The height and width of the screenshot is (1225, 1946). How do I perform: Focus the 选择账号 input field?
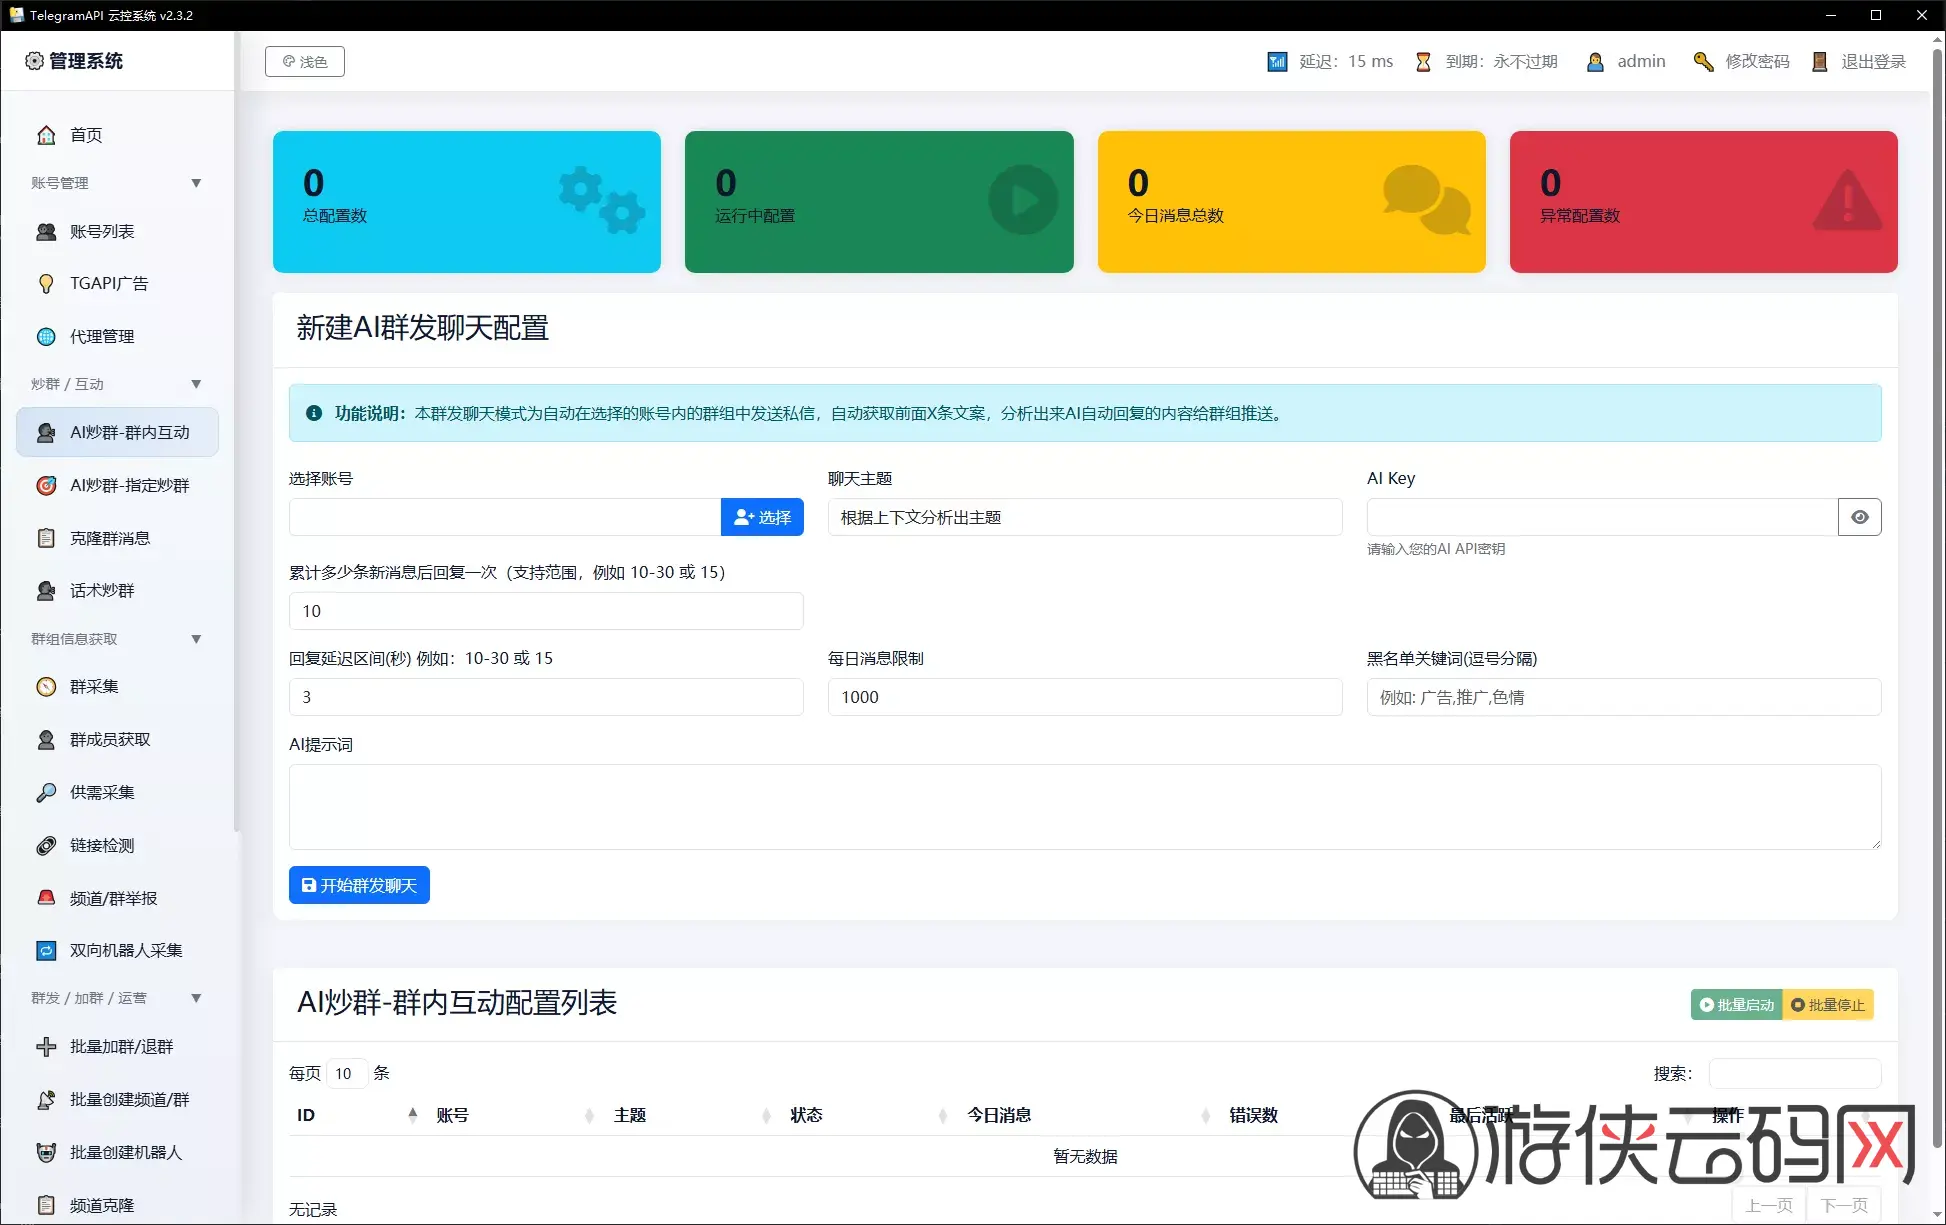[x=505, y=517]
